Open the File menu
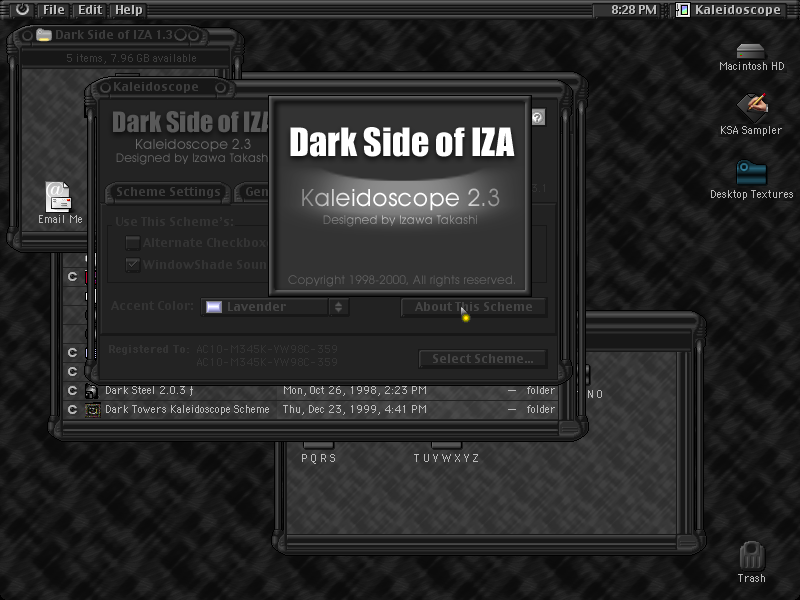The height and width of the screenshot is (600, 800). point(54,10)
